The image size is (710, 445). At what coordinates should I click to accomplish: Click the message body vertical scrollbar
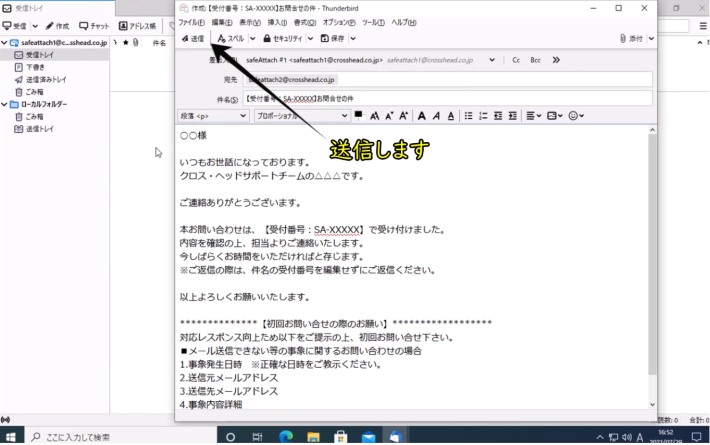[x=652, y=254]
